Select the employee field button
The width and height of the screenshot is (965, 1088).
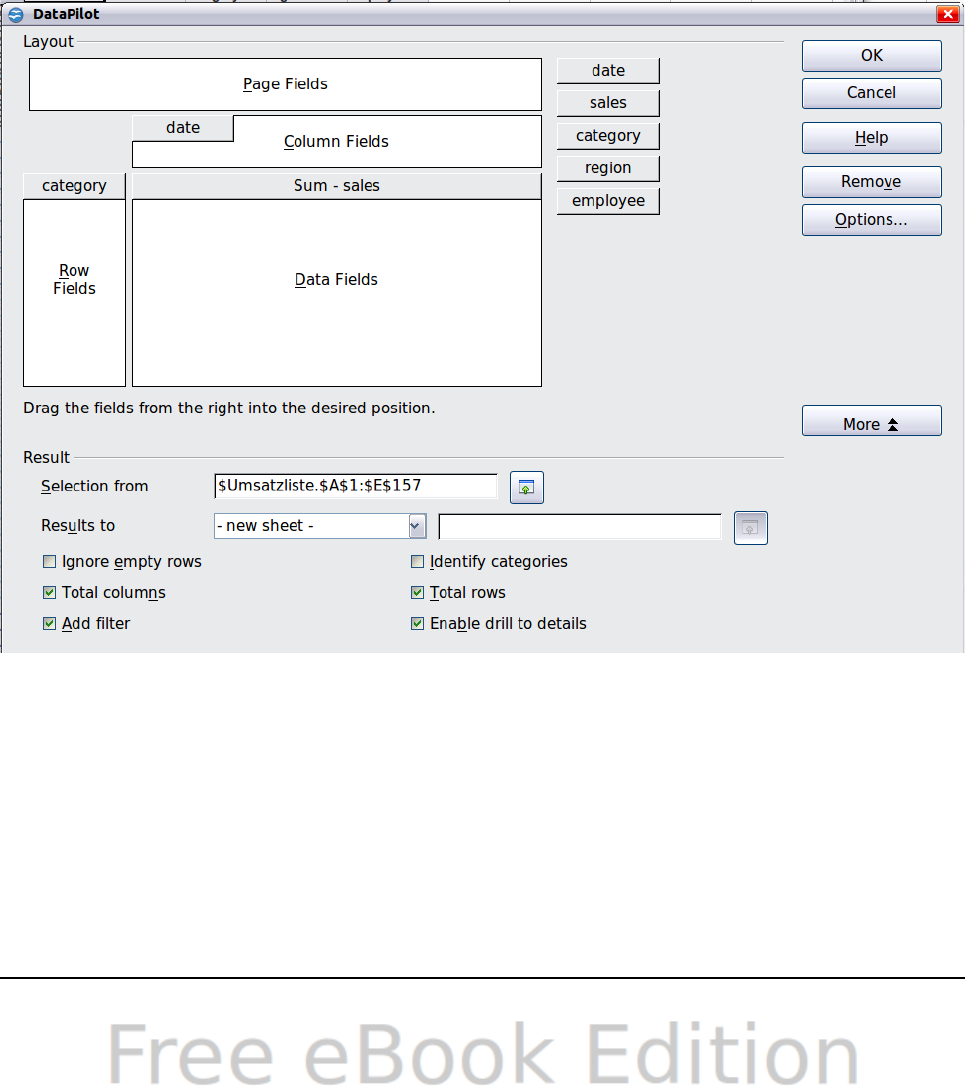point(608,201)
